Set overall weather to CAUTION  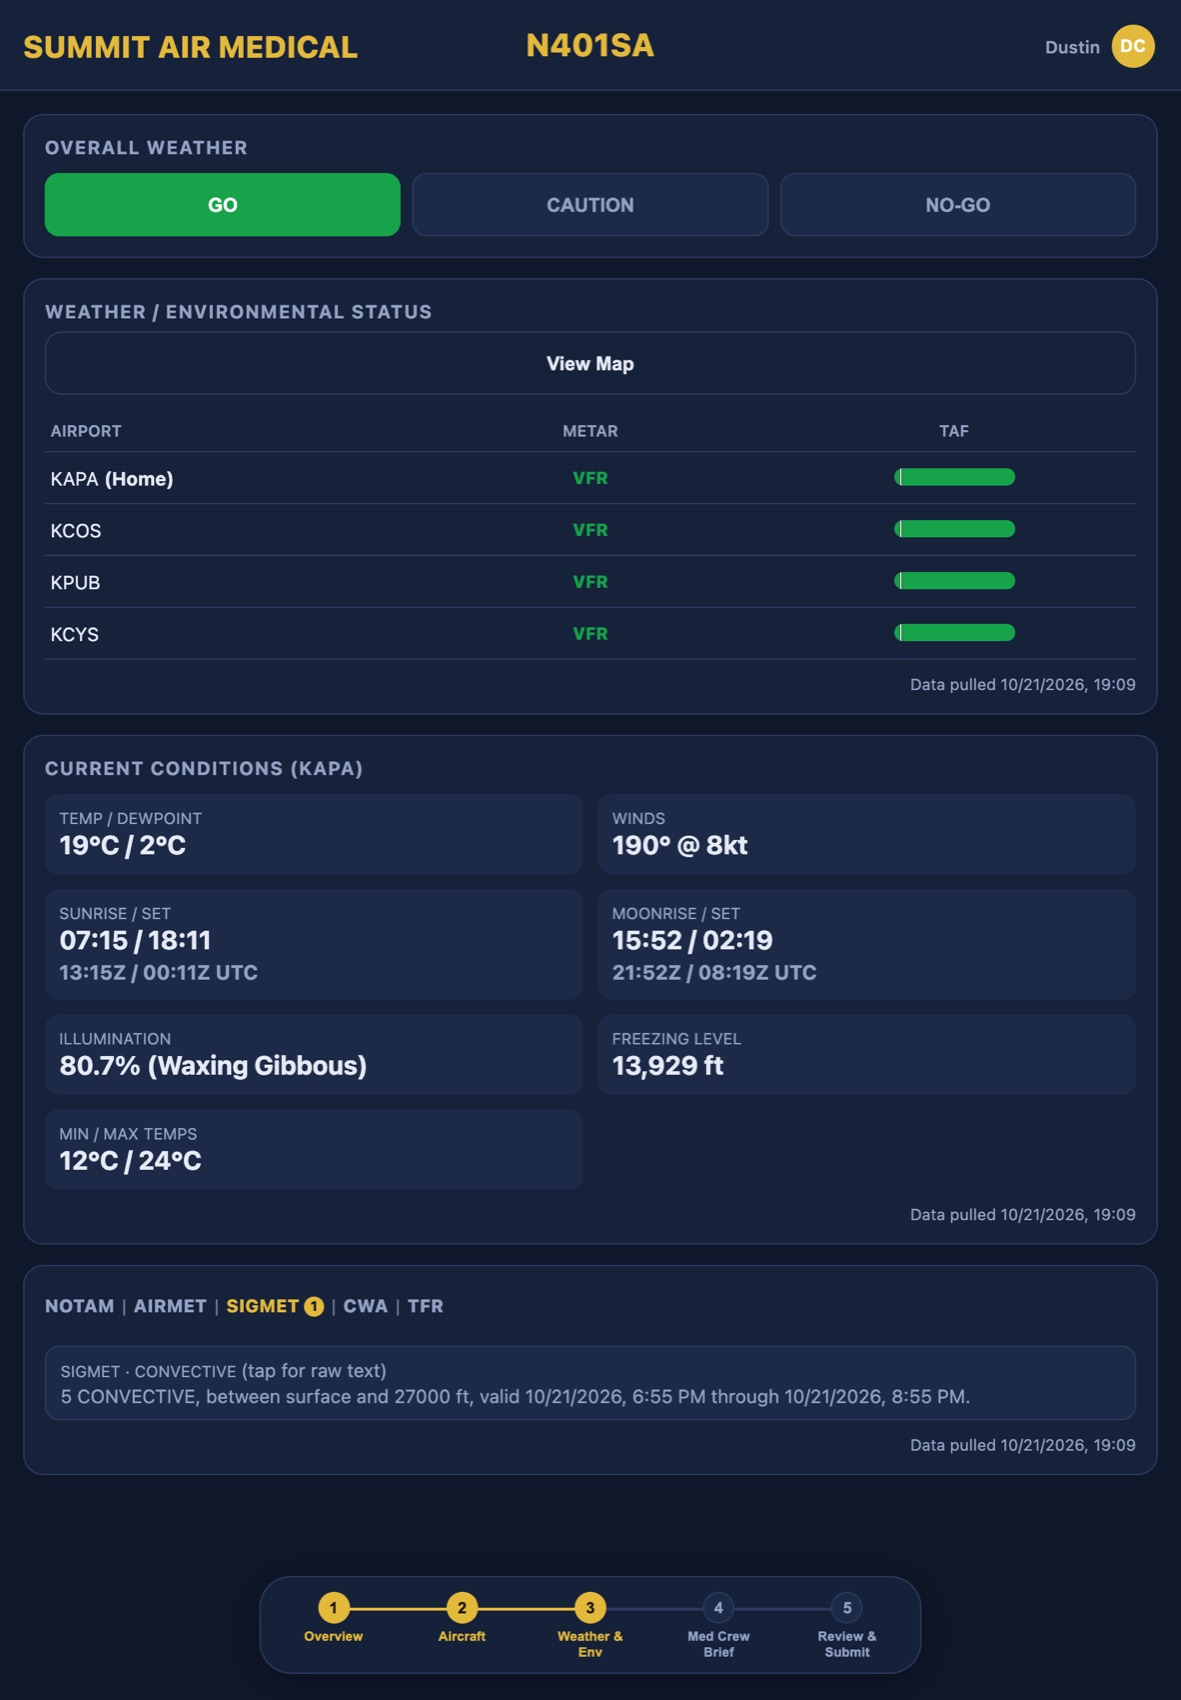click(x=590, y=205)
